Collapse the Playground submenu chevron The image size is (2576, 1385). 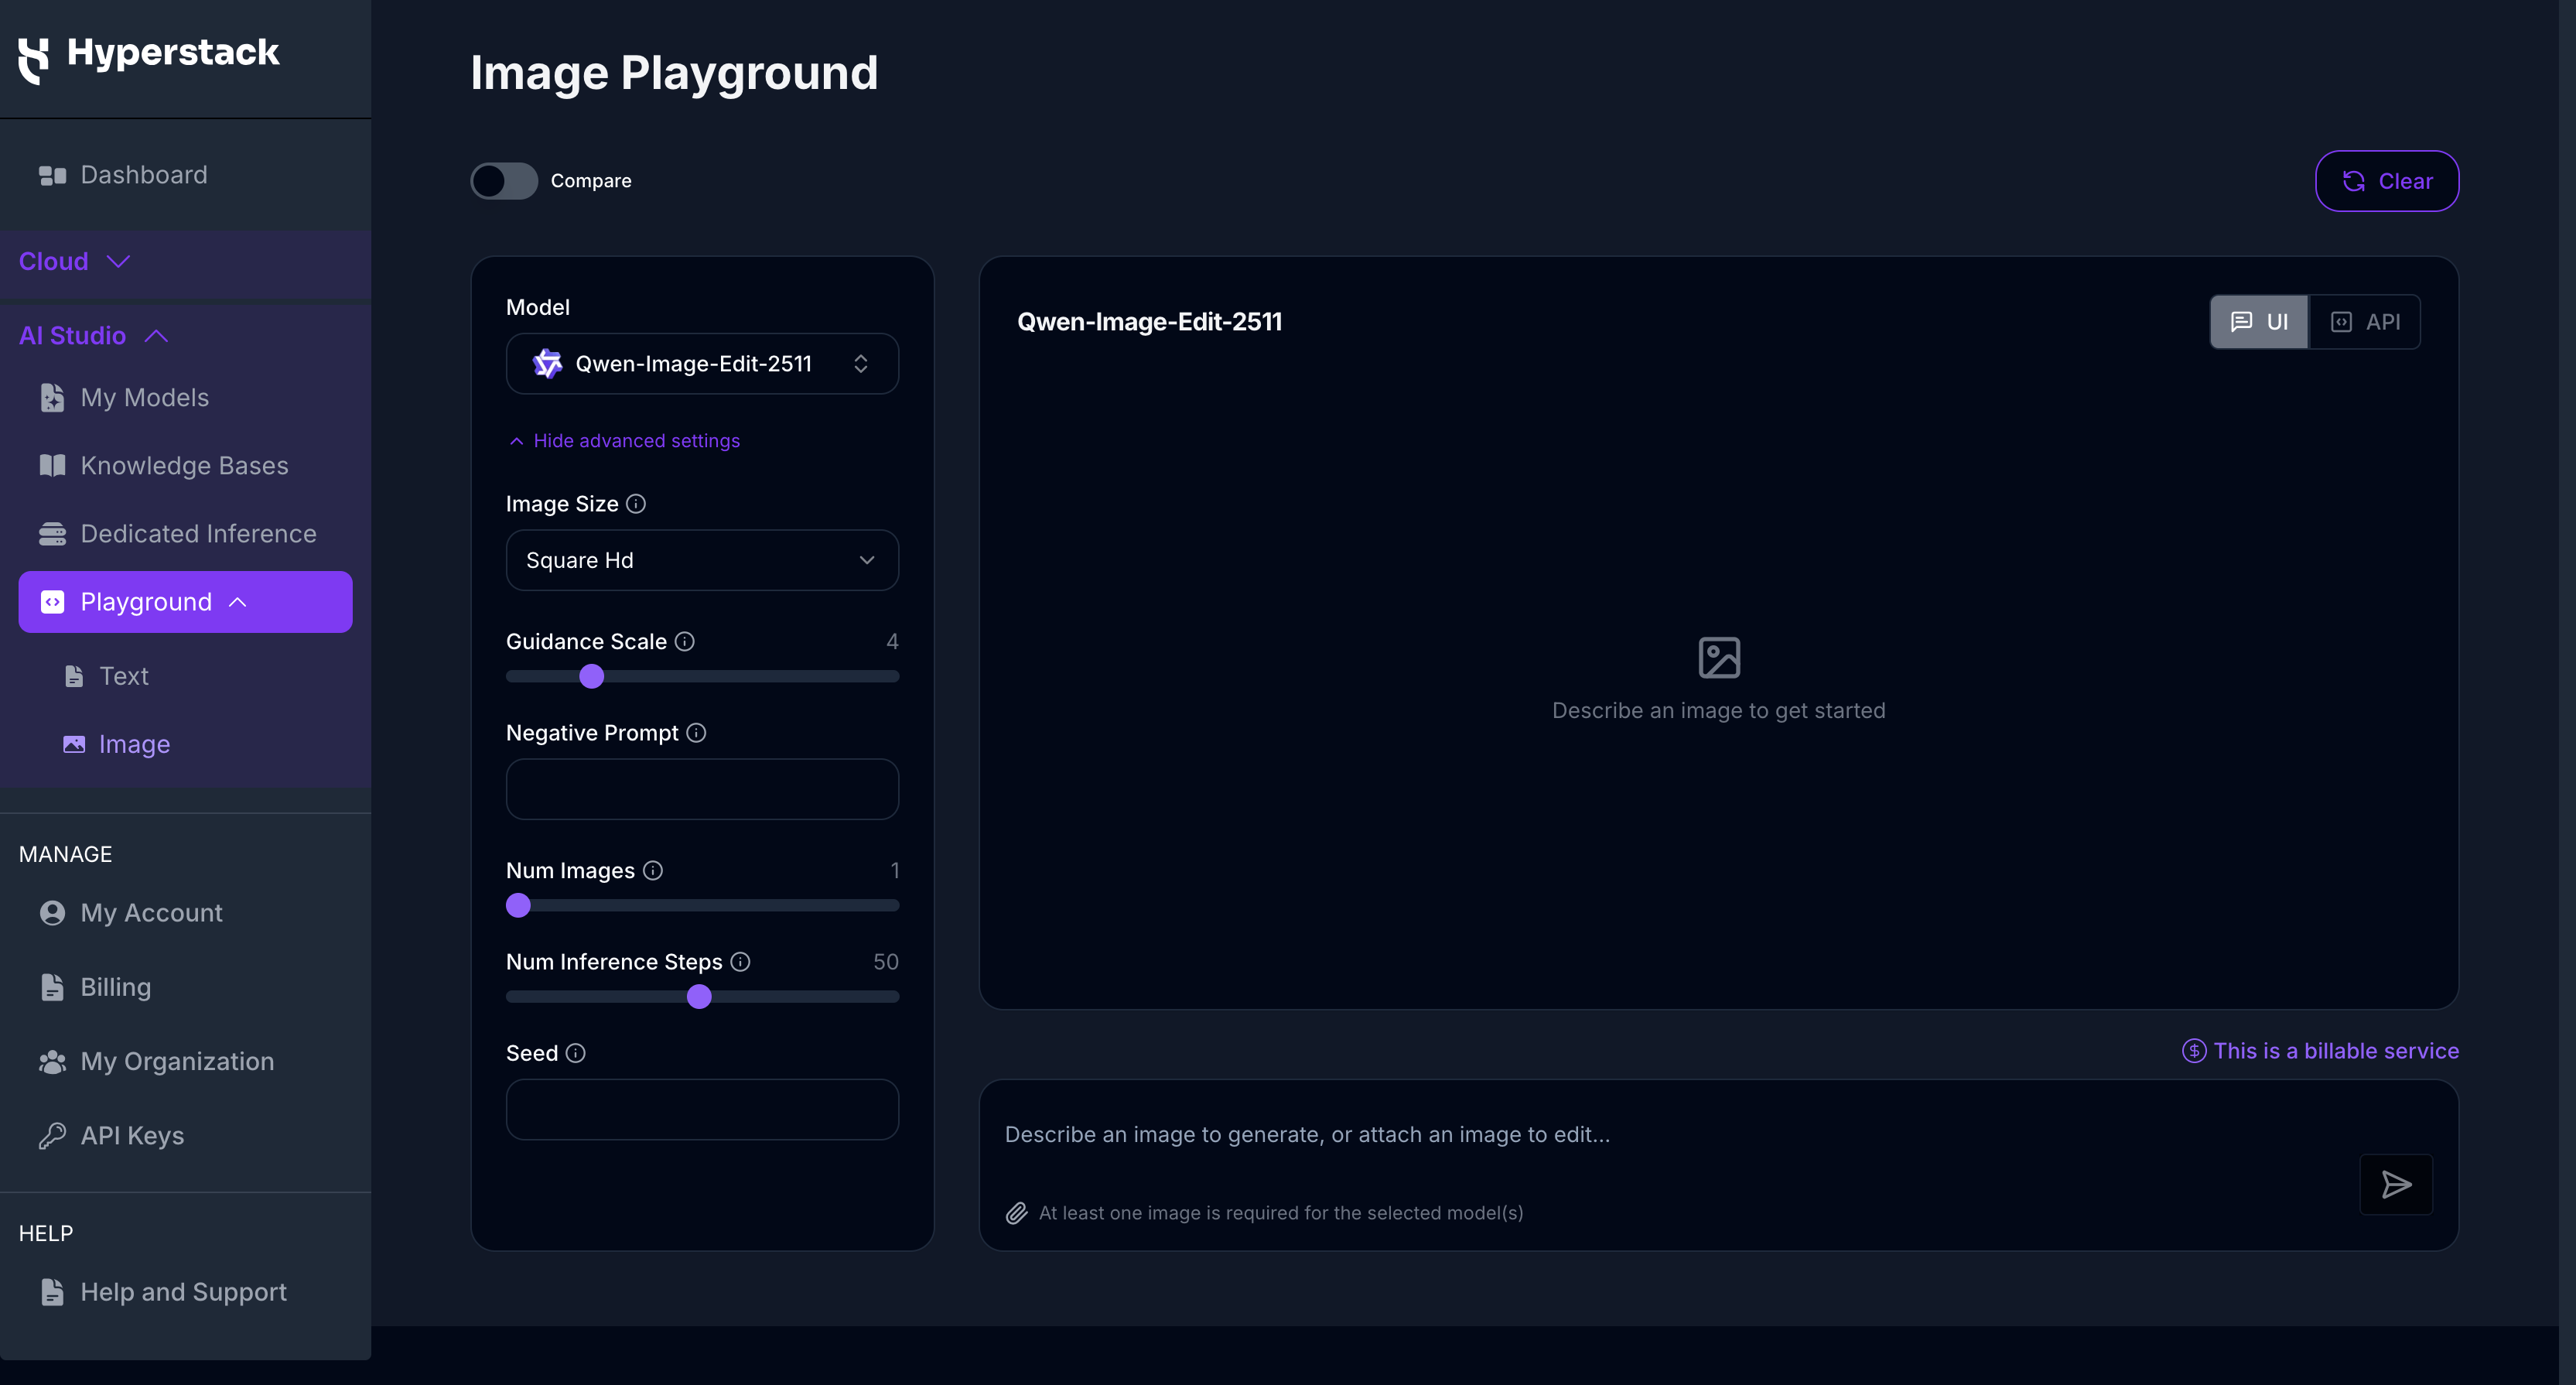point(238,602)
